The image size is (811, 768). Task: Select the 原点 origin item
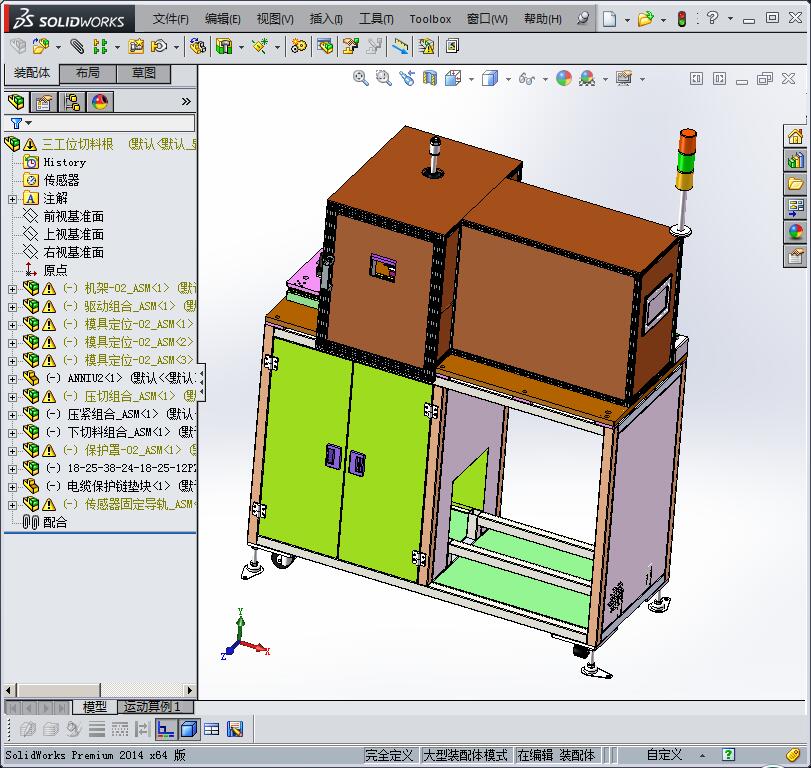55,270
